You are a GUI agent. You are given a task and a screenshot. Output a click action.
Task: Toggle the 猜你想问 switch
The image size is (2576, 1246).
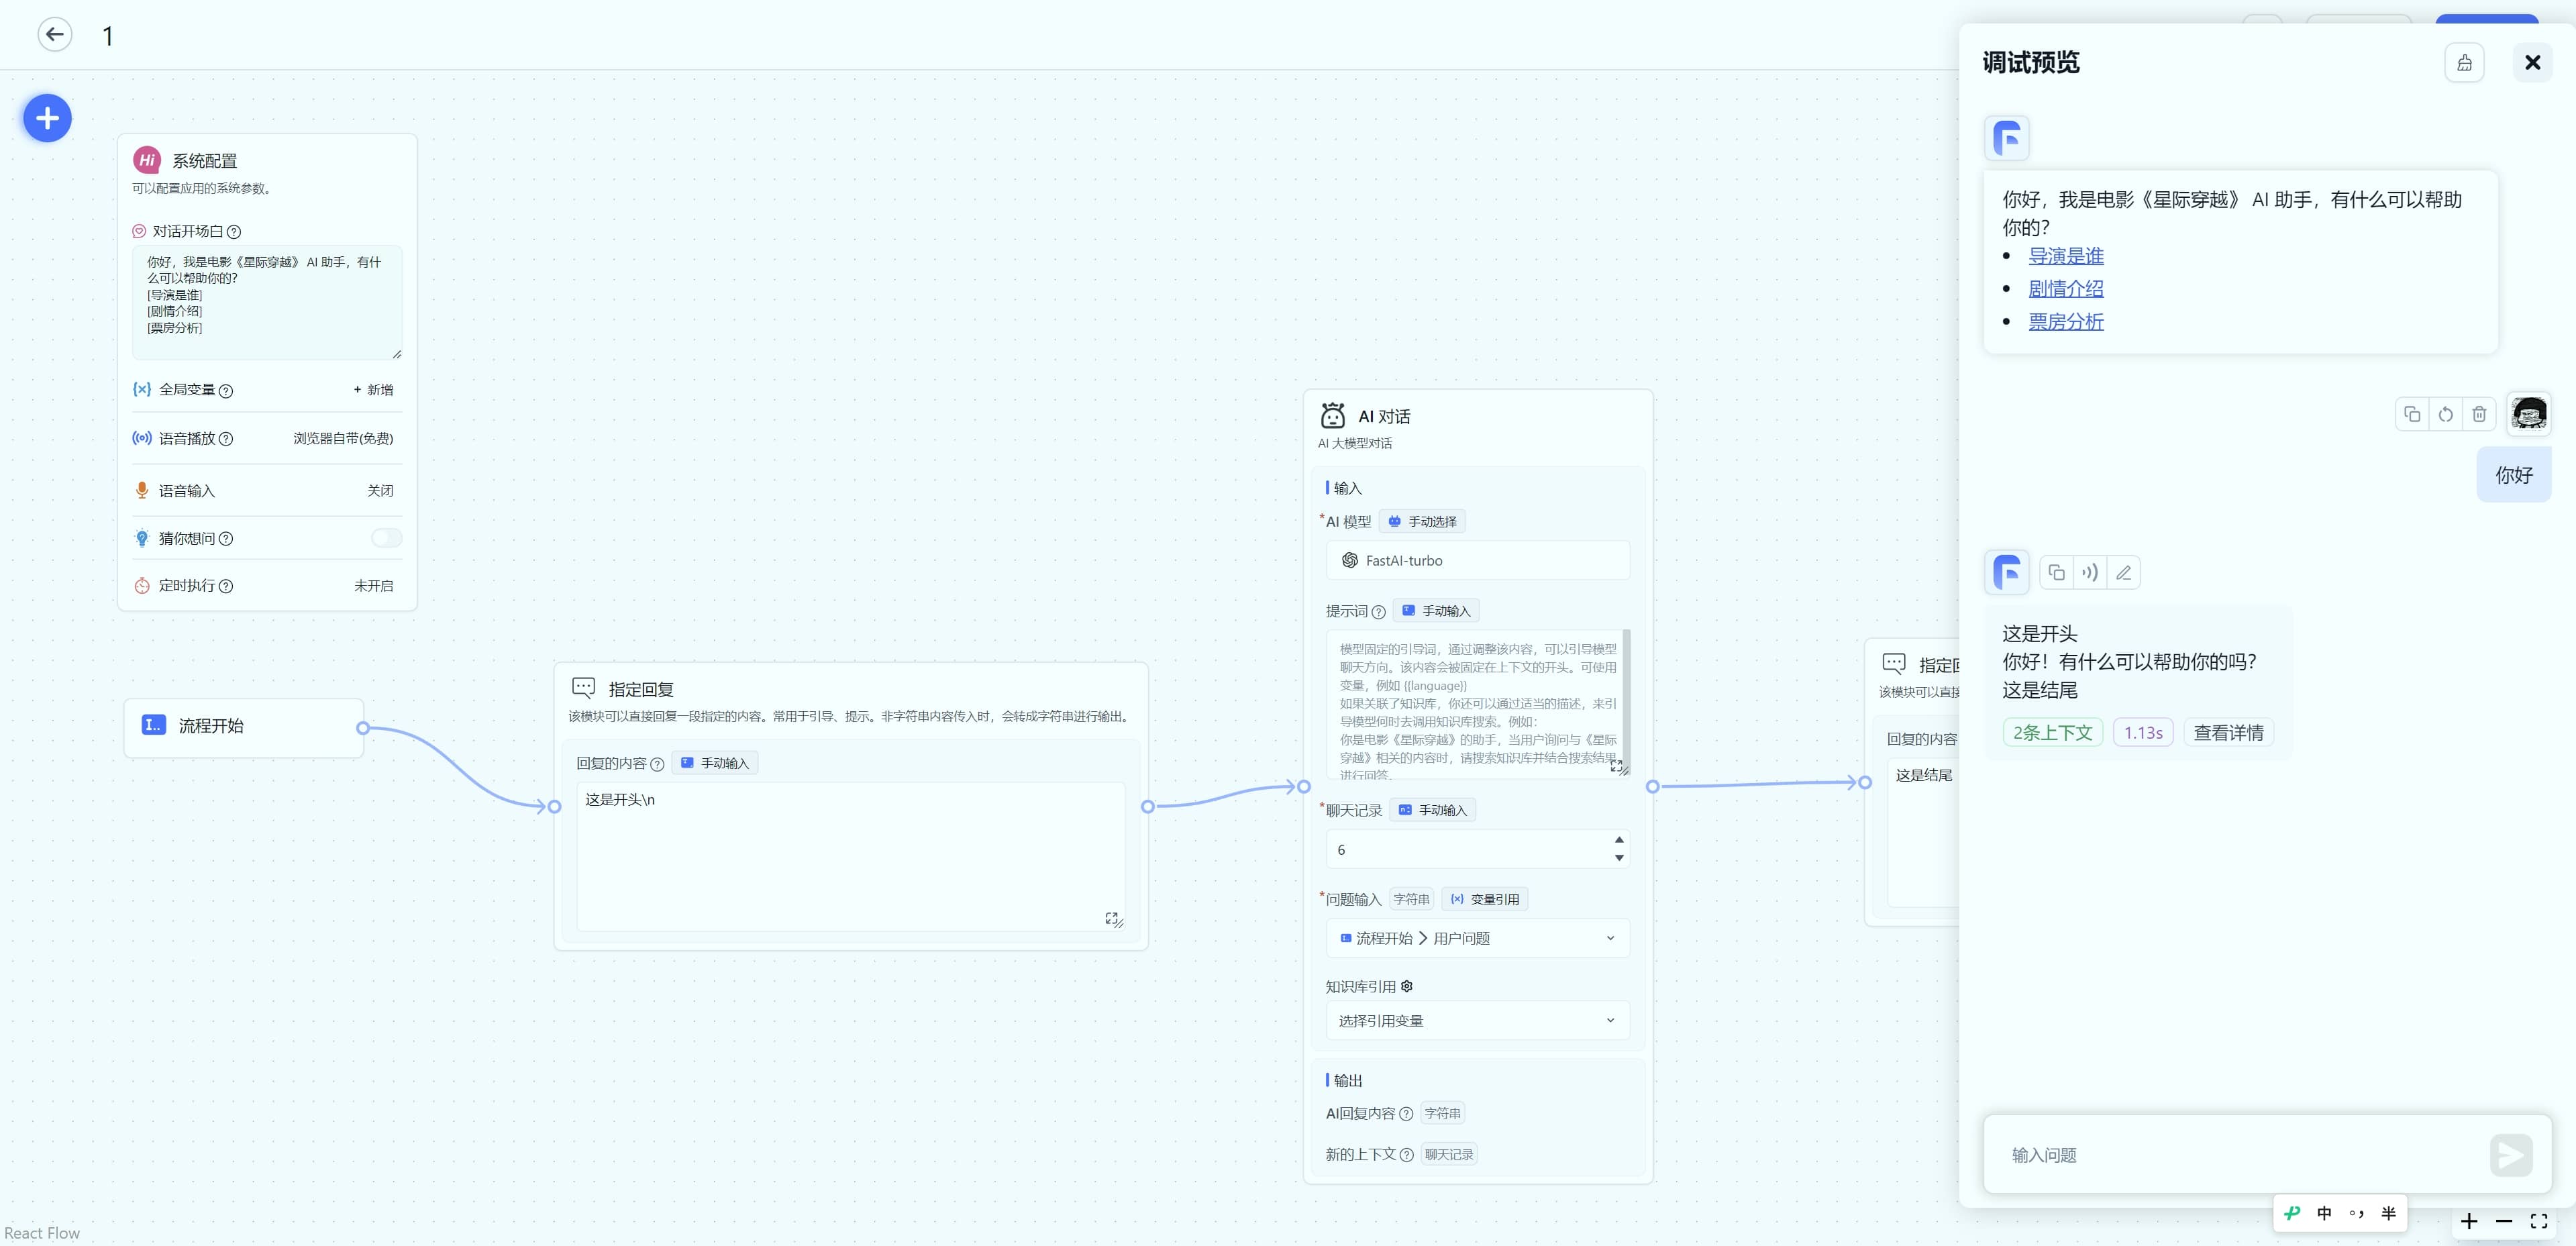coord(386,538)
